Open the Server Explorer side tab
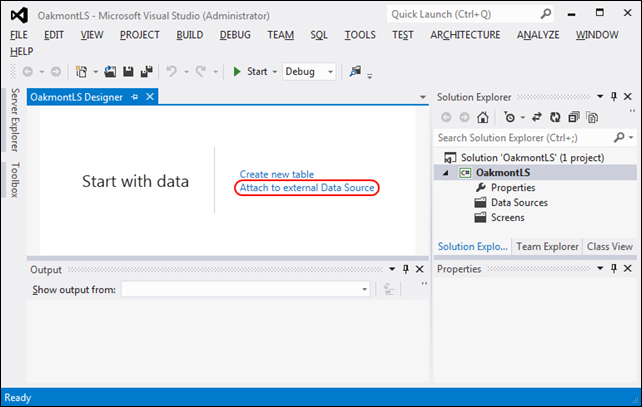This screenshot has width=642, height=407. [15, 120]
